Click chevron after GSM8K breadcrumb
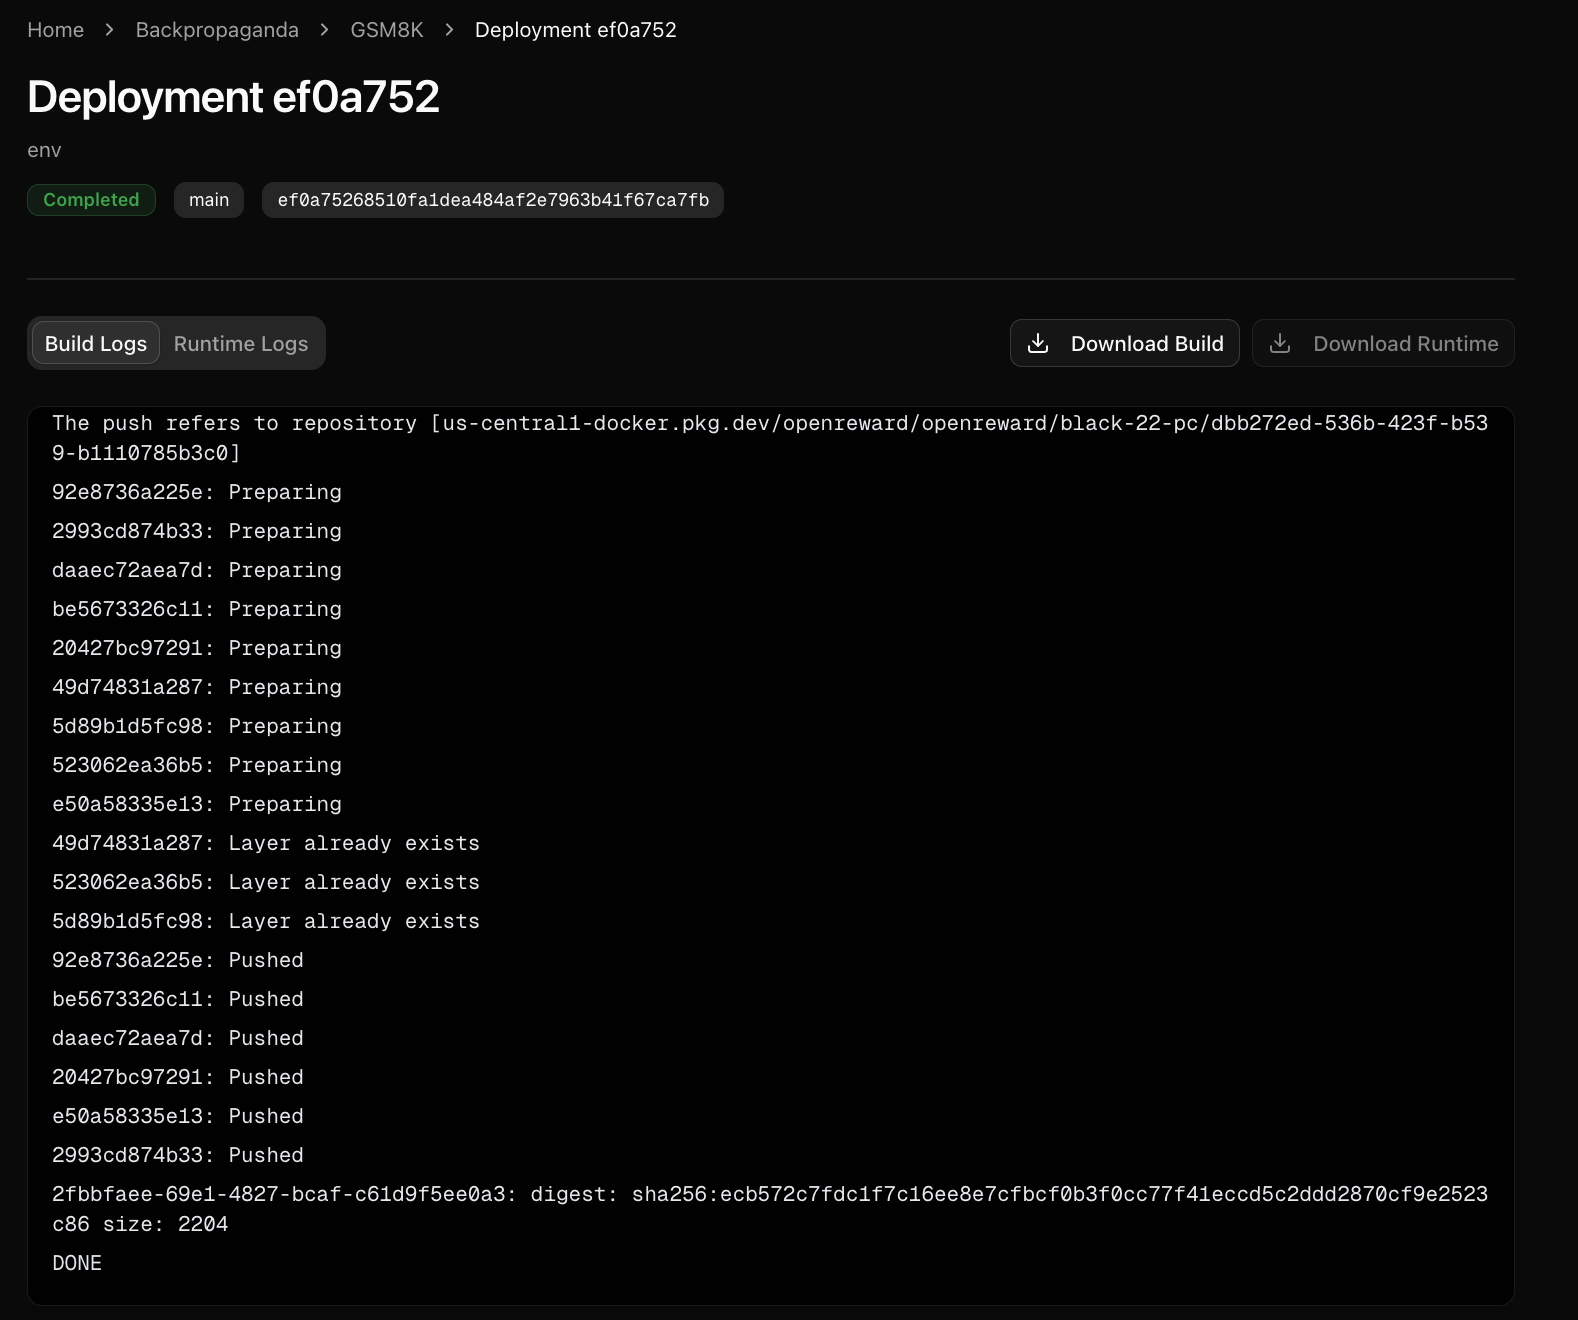The height and width of the screenshot is (1320, 1578). [449, 30]
